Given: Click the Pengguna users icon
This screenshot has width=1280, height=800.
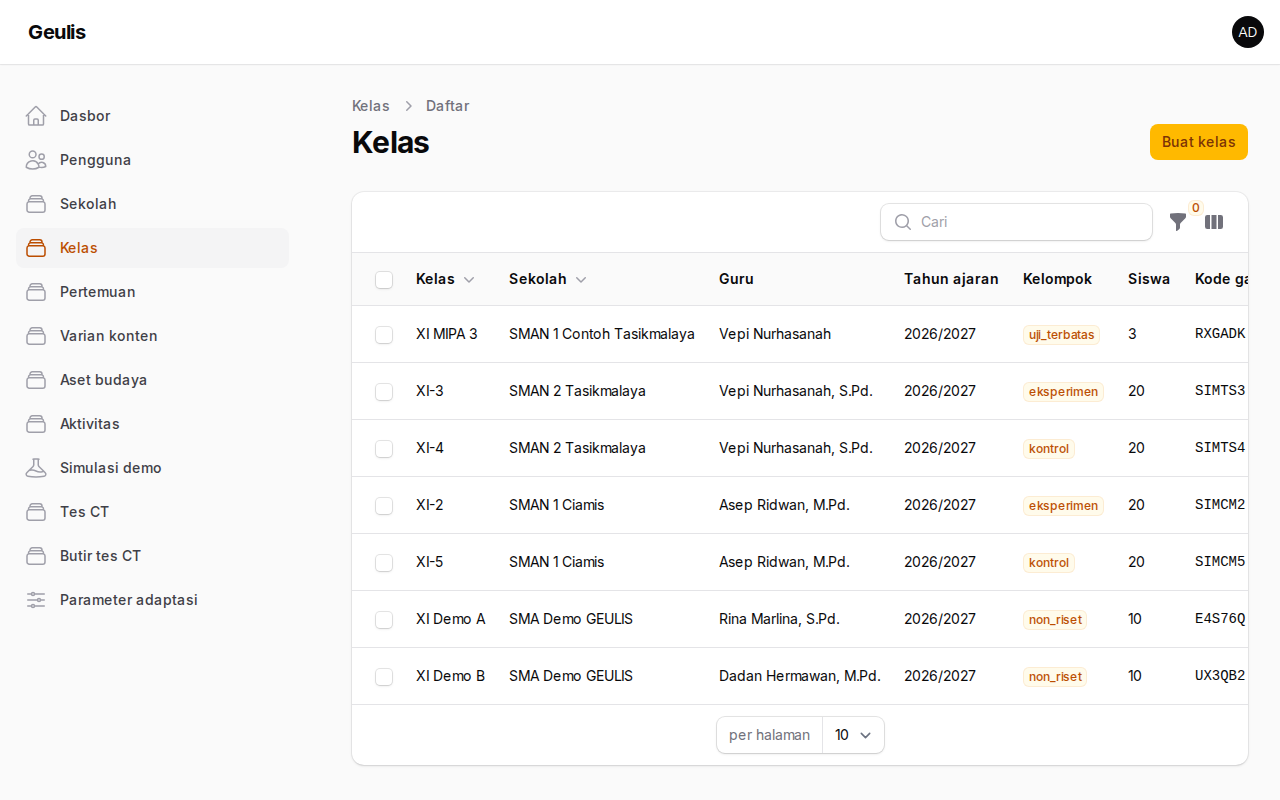Looking at the screenshot, I should [x=36, y=160].
